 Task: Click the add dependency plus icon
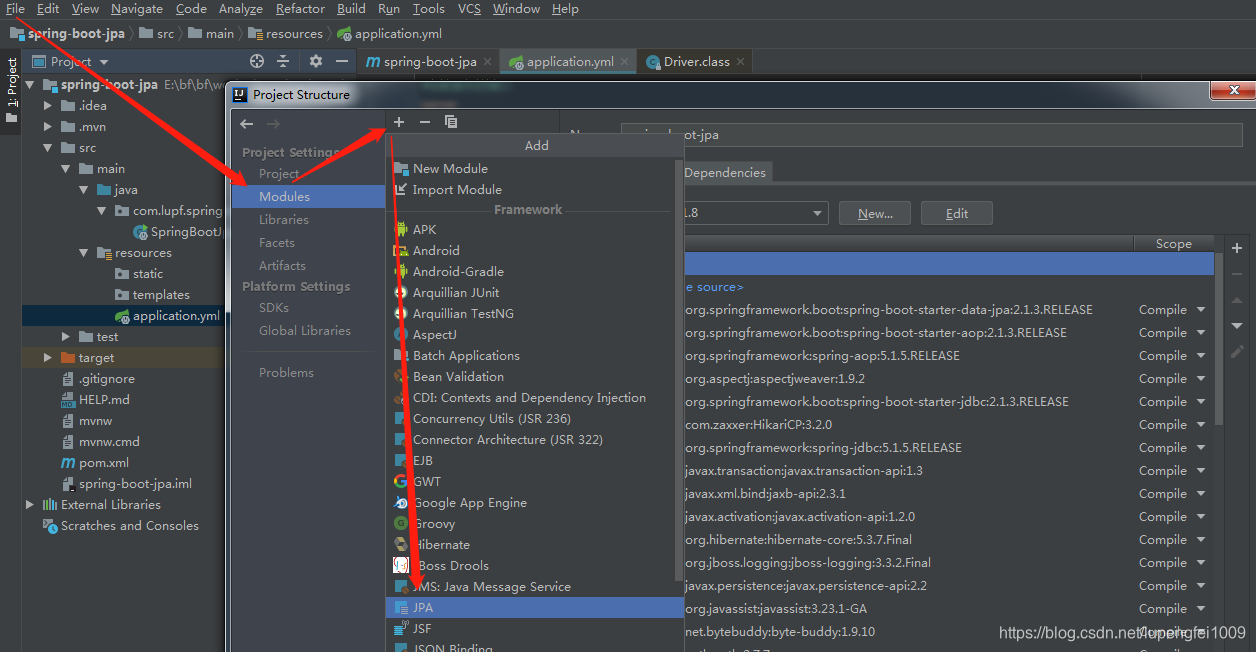coord(1237,248)
